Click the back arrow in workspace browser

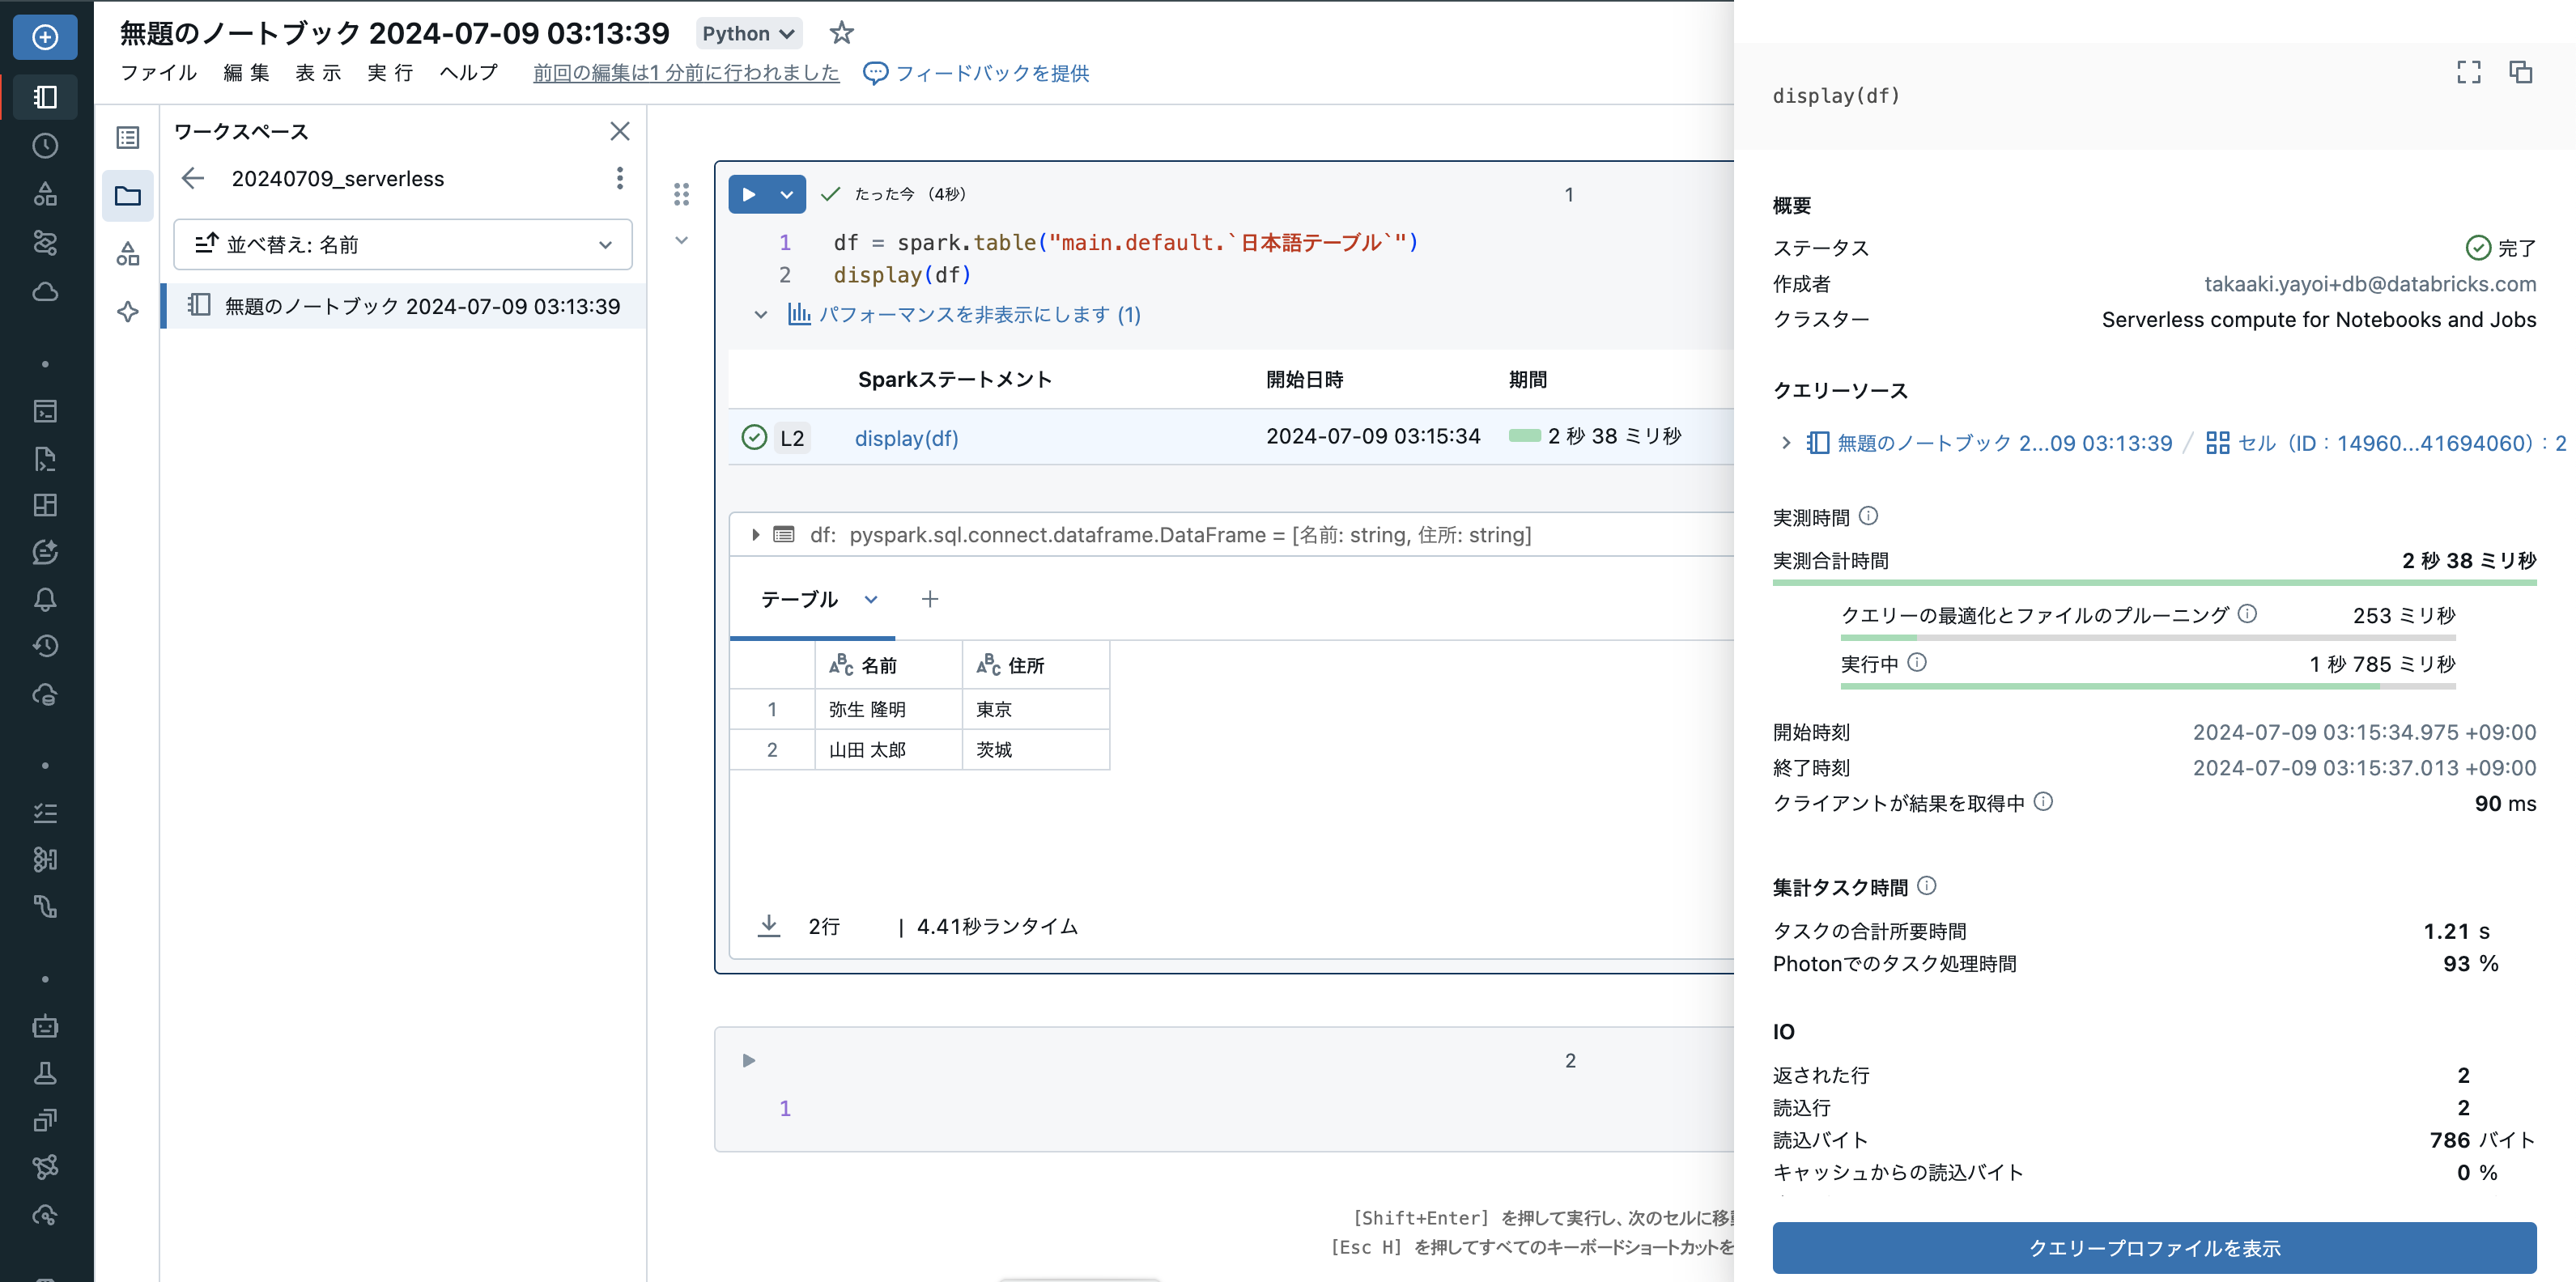[x=193, y=178]
